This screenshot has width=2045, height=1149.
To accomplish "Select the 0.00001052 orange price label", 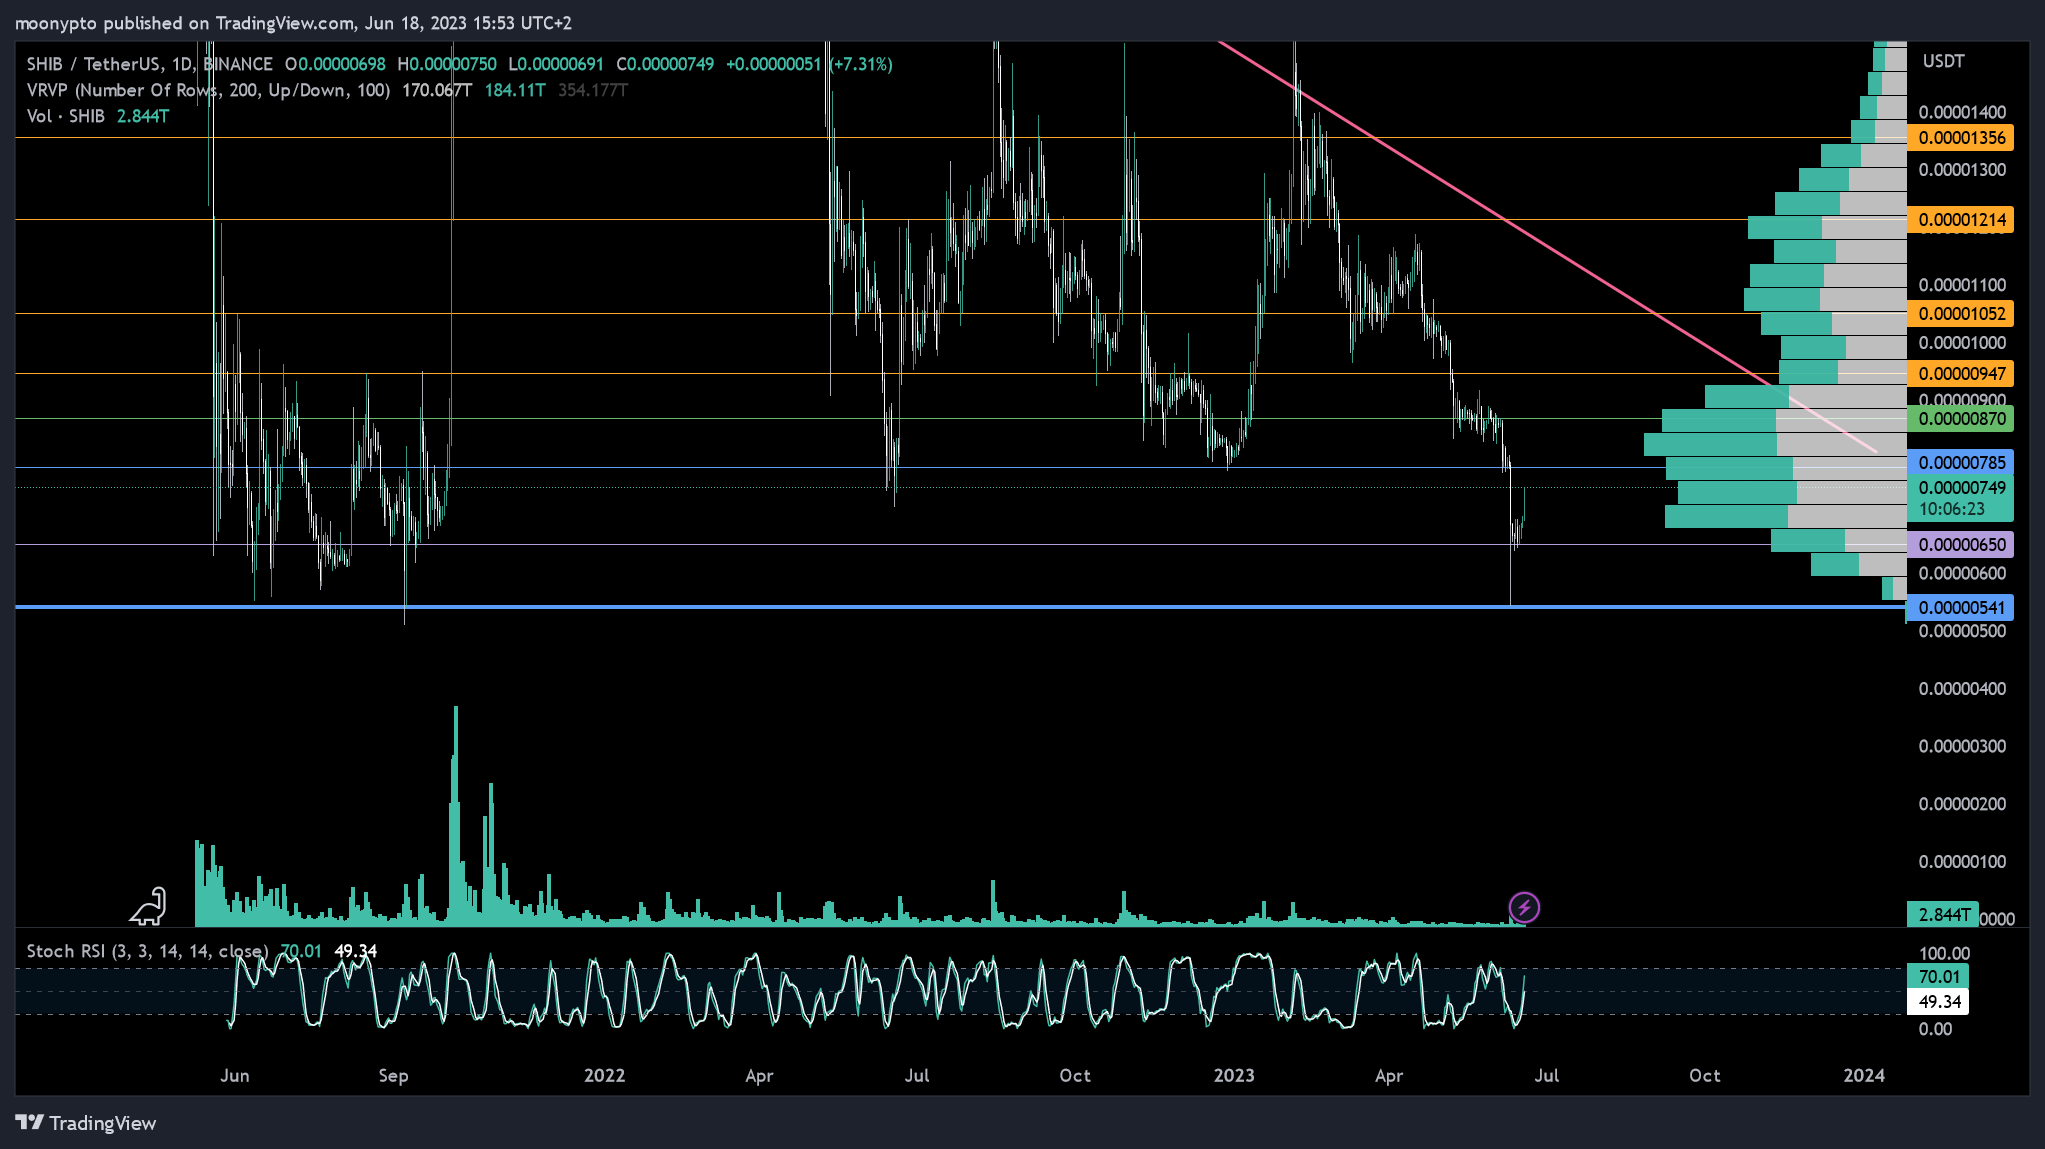I will pyautogui.click(x=1960, y=314).
